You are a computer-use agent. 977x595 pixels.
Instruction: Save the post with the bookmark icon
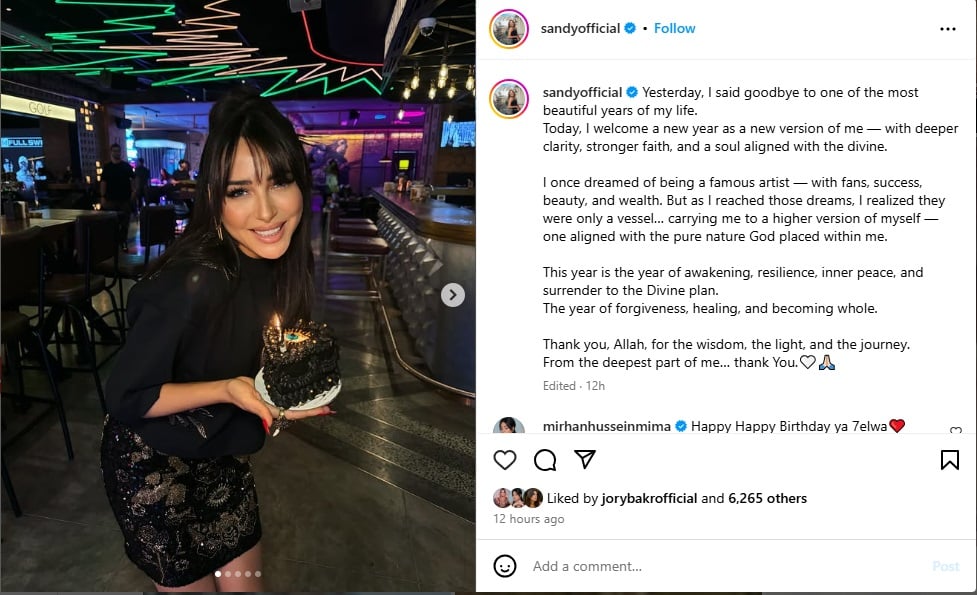[950, 460]
